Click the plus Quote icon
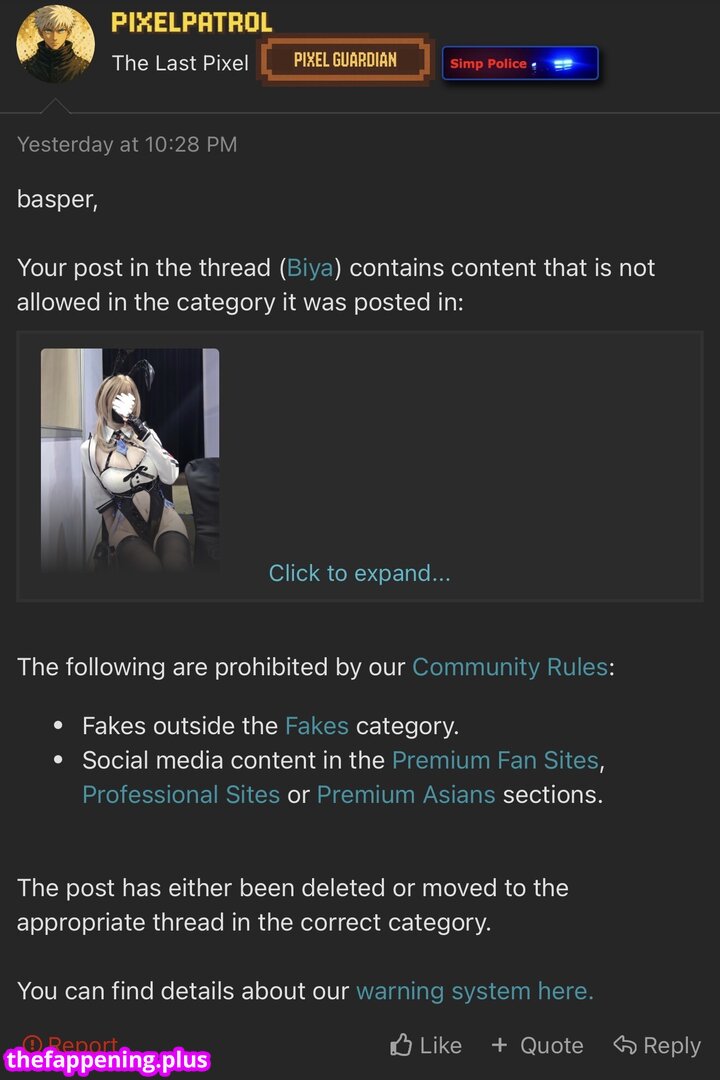This screenshot has width=720, height=1080. pyautogui.click(x=500, y=1045)
